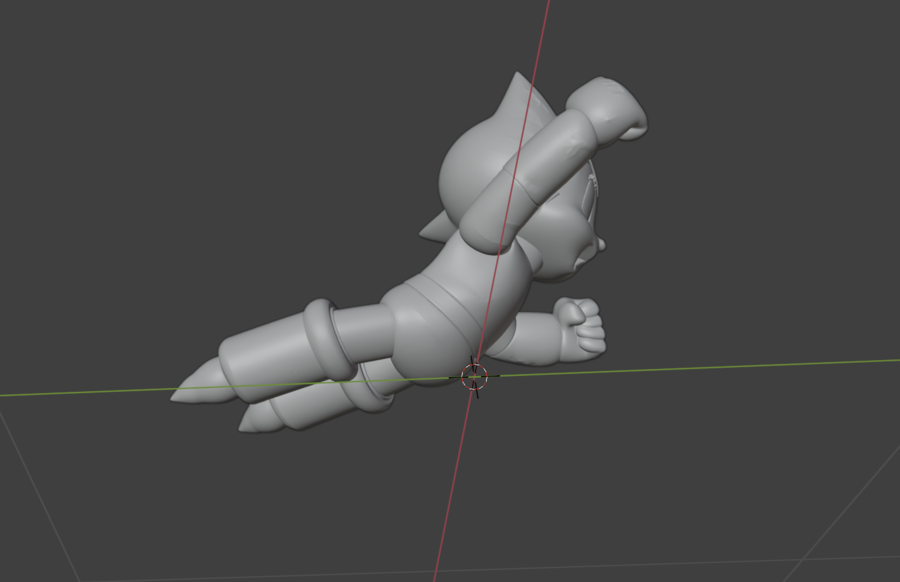Viewport: 900px width, 582px height.
Task: Click the 3D cursor at the origin
Action: tap(474, 377)
